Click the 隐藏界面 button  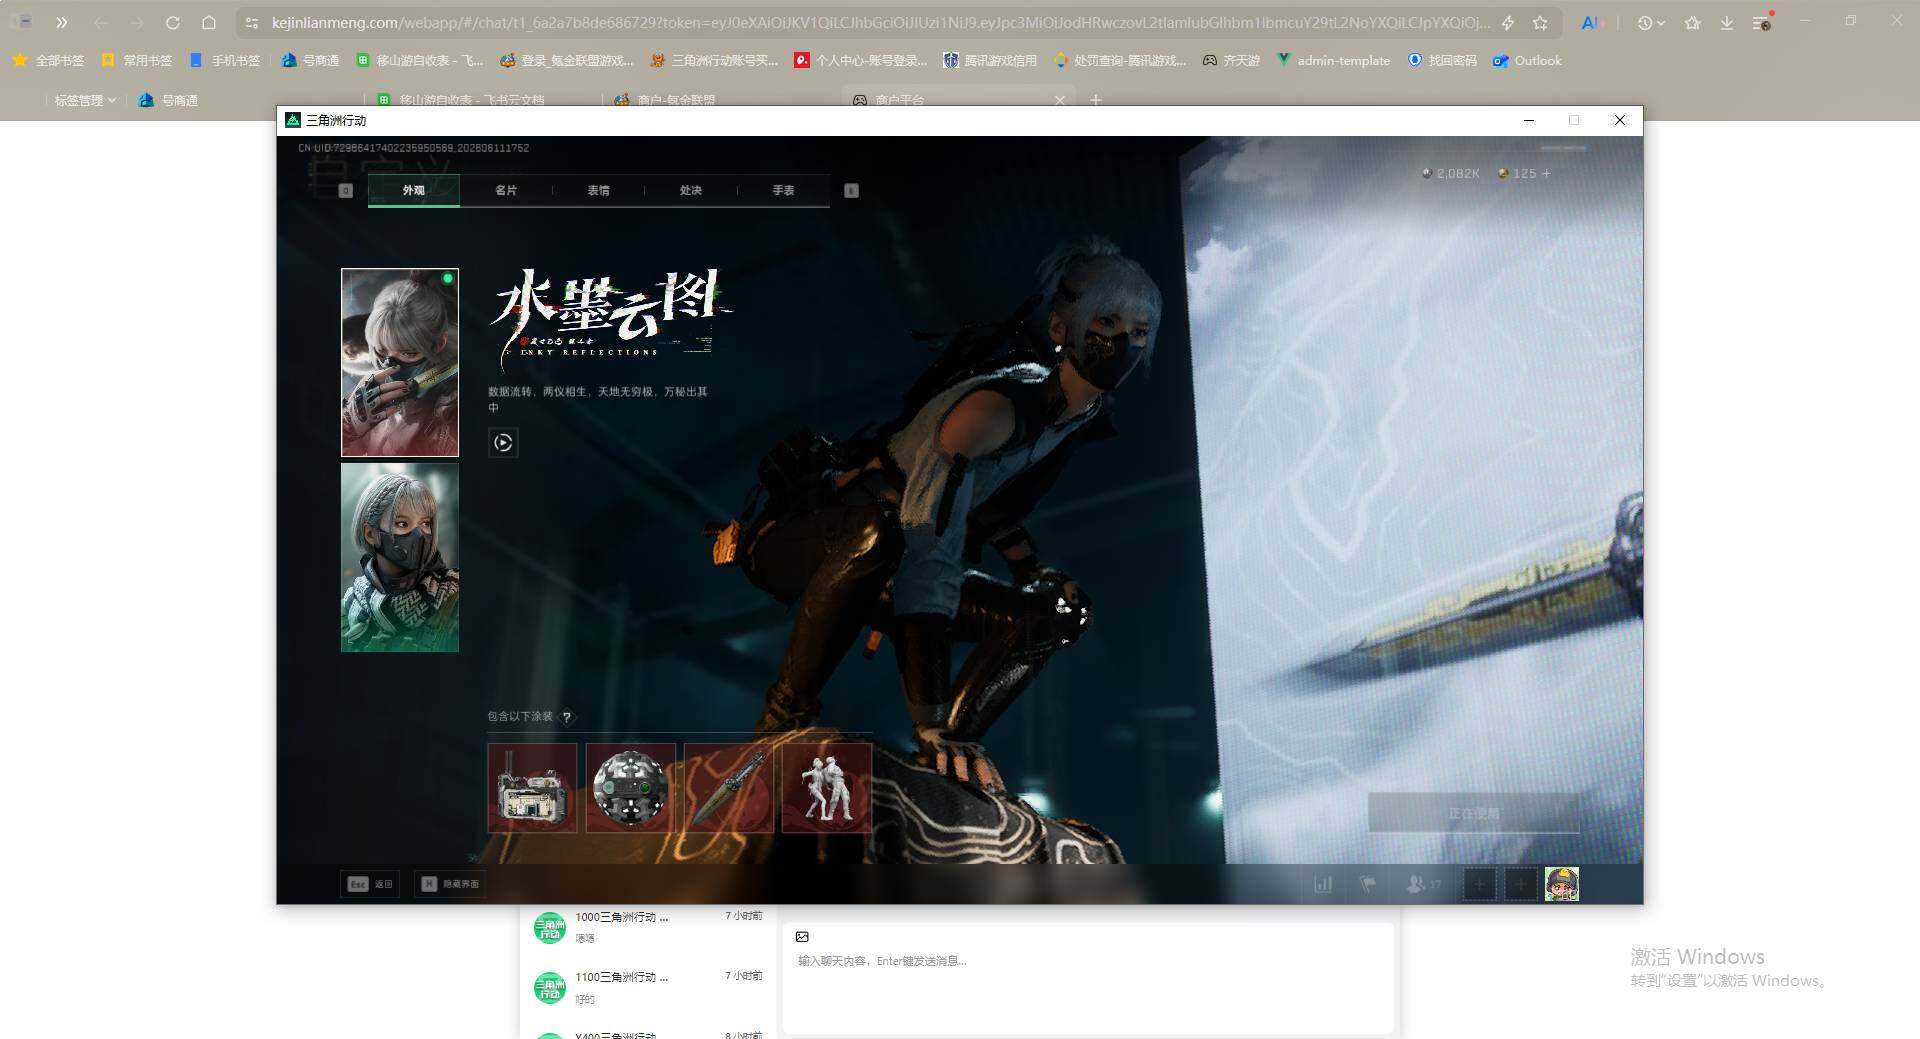tap(450, 884)
